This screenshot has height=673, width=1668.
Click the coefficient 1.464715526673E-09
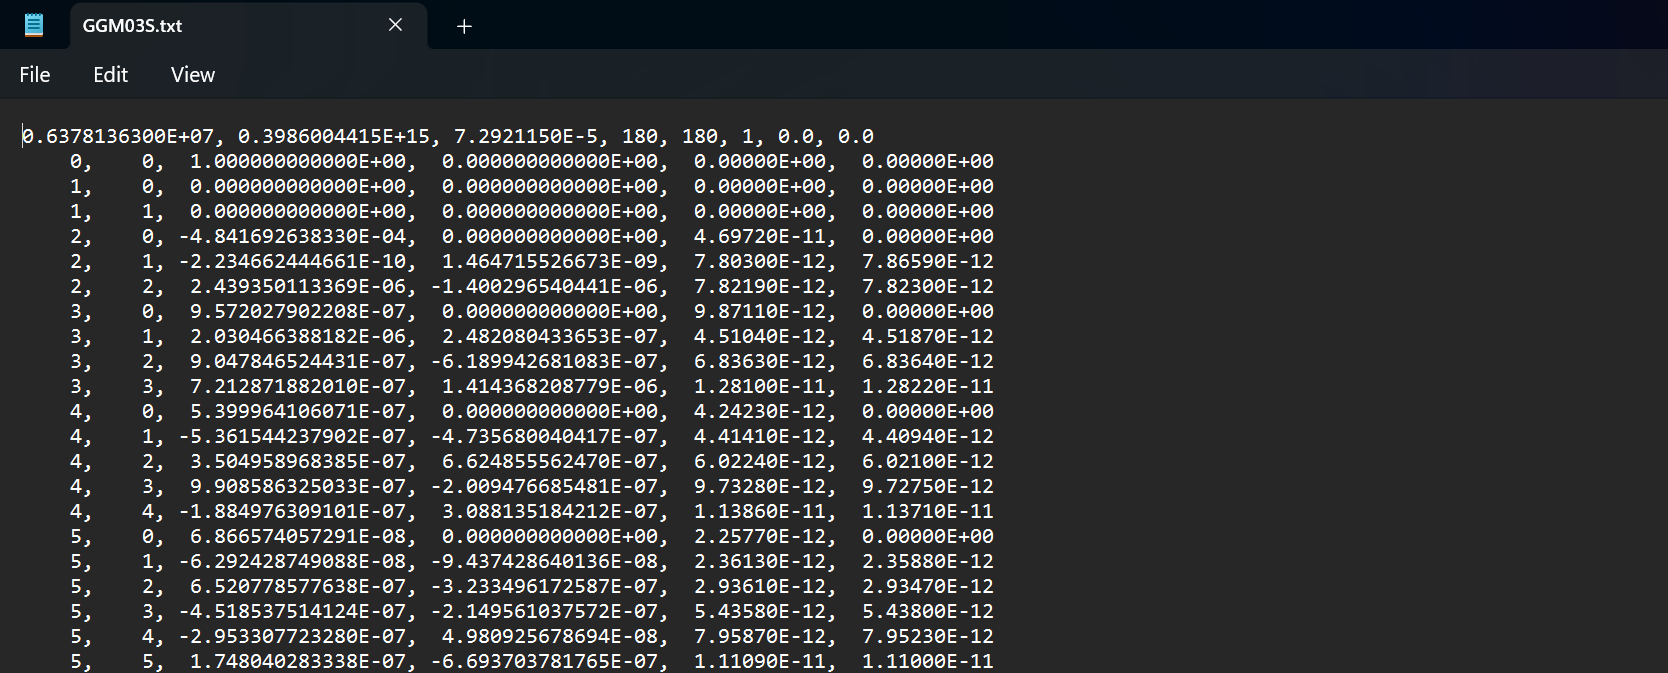[549, 261]
